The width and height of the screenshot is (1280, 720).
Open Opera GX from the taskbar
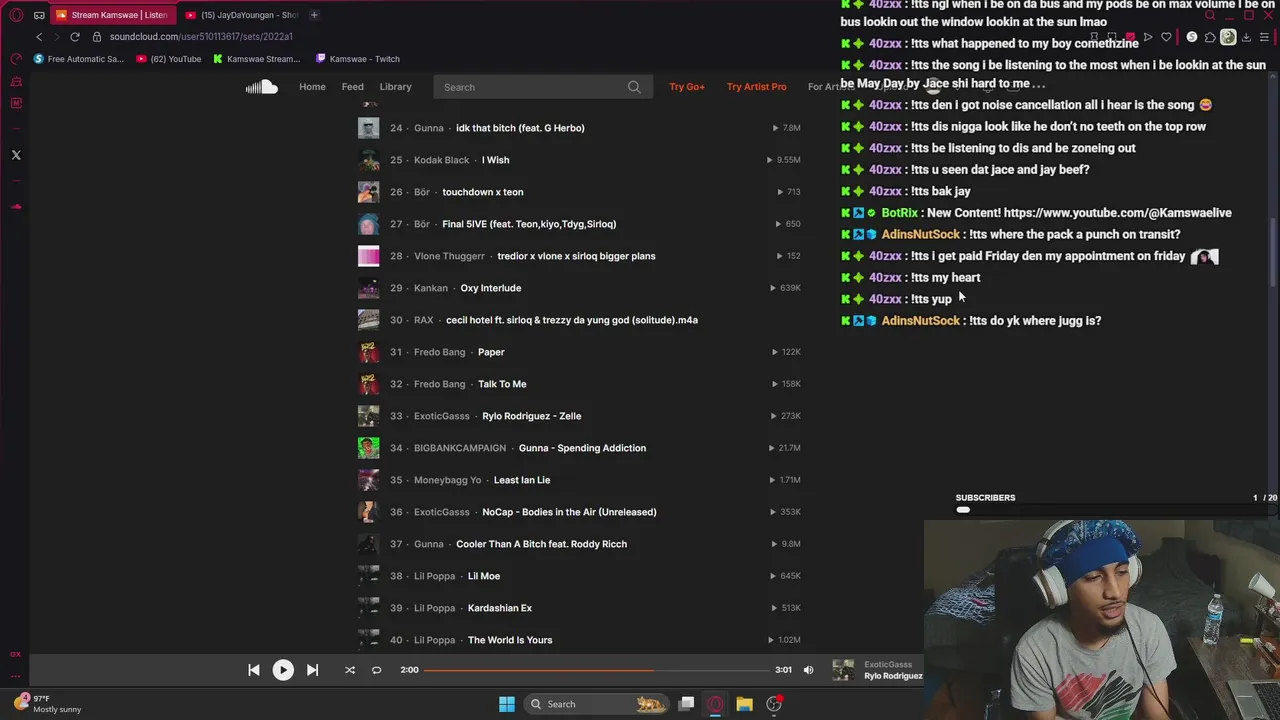[715, 704]
